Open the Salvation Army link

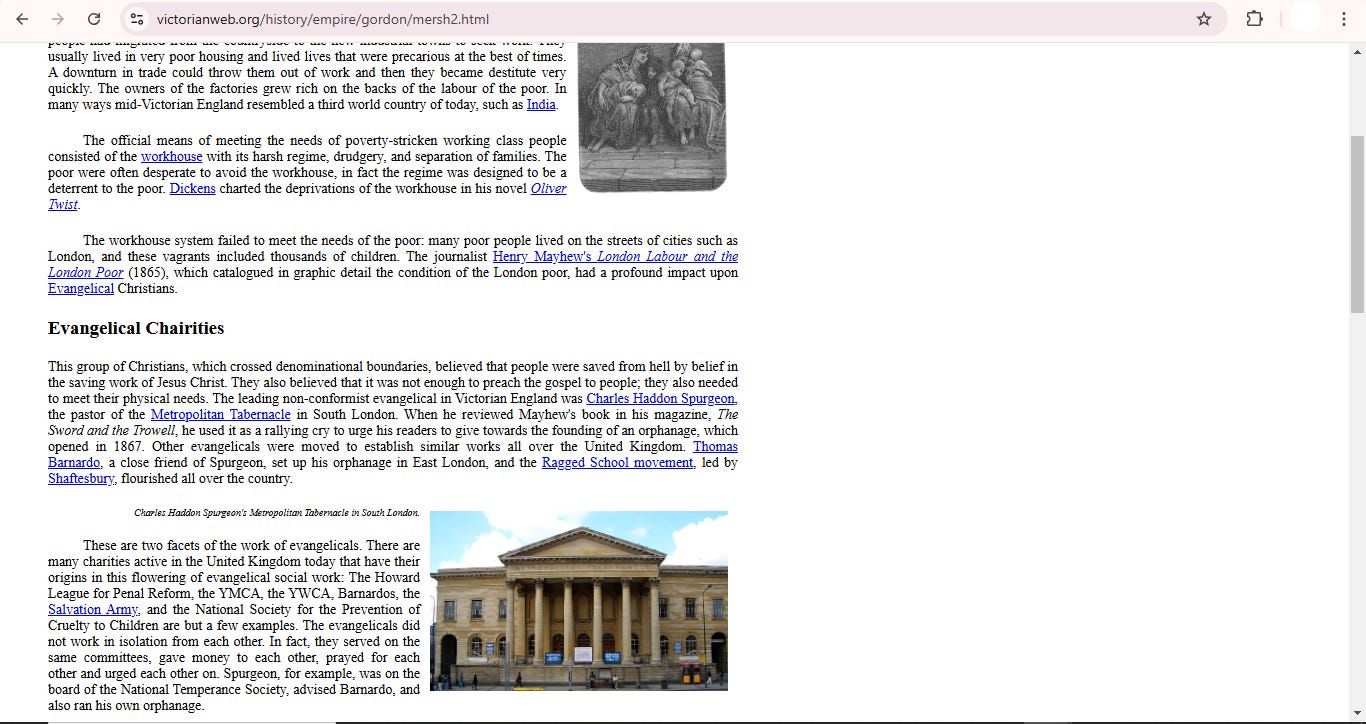[x=93, y=610]
